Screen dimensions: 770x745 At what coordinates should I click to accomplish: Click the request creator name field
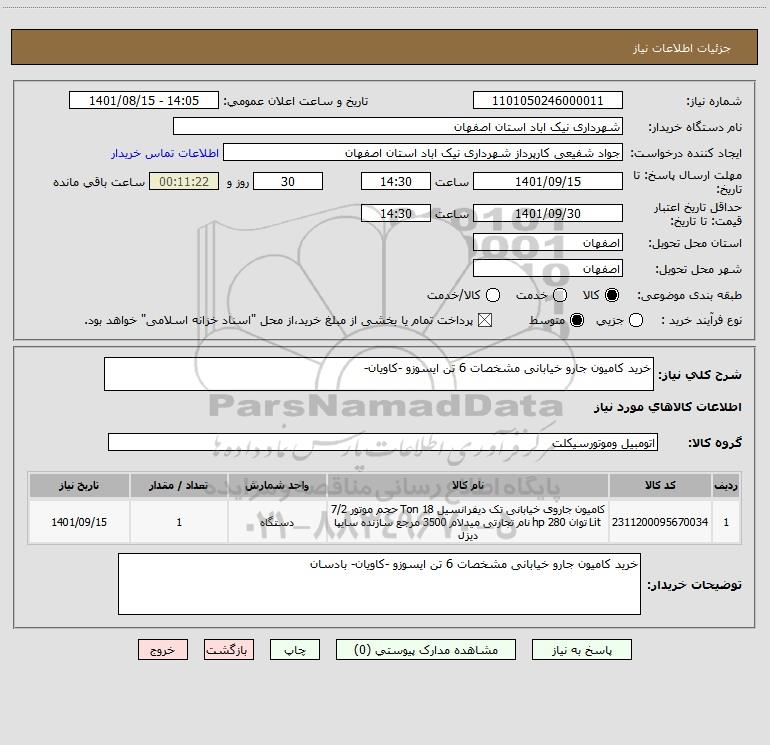click(423, 152)
